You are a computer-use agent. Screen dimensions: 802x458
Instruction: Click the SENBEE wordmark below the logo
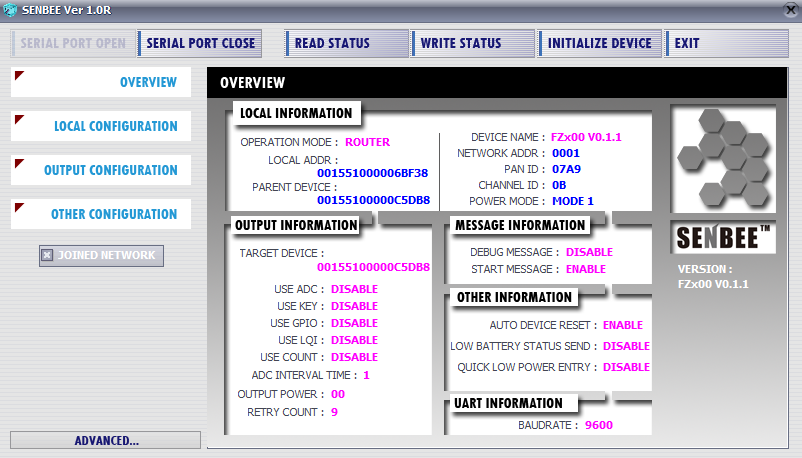click(723, 237)
